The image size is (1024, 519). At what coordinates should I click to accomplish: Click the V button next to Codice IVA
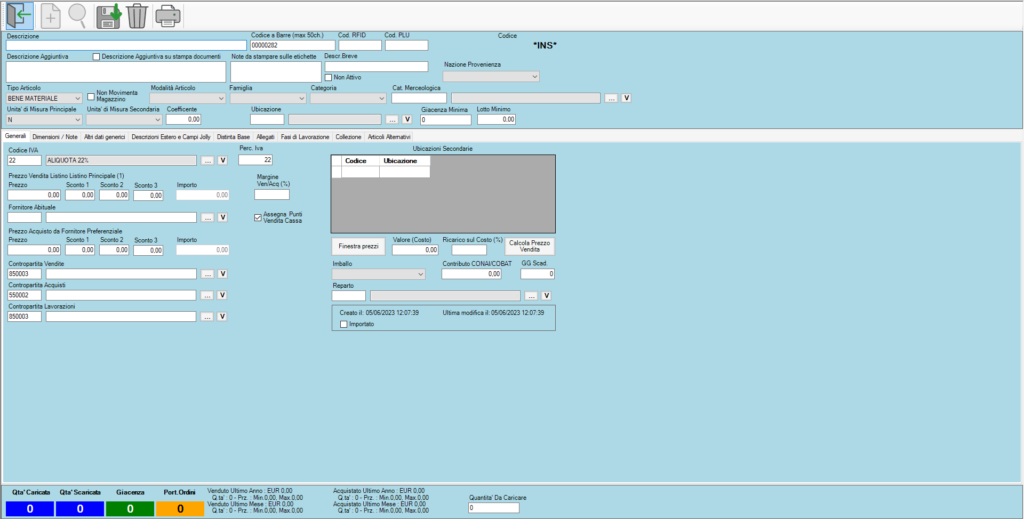click(223, 160)
